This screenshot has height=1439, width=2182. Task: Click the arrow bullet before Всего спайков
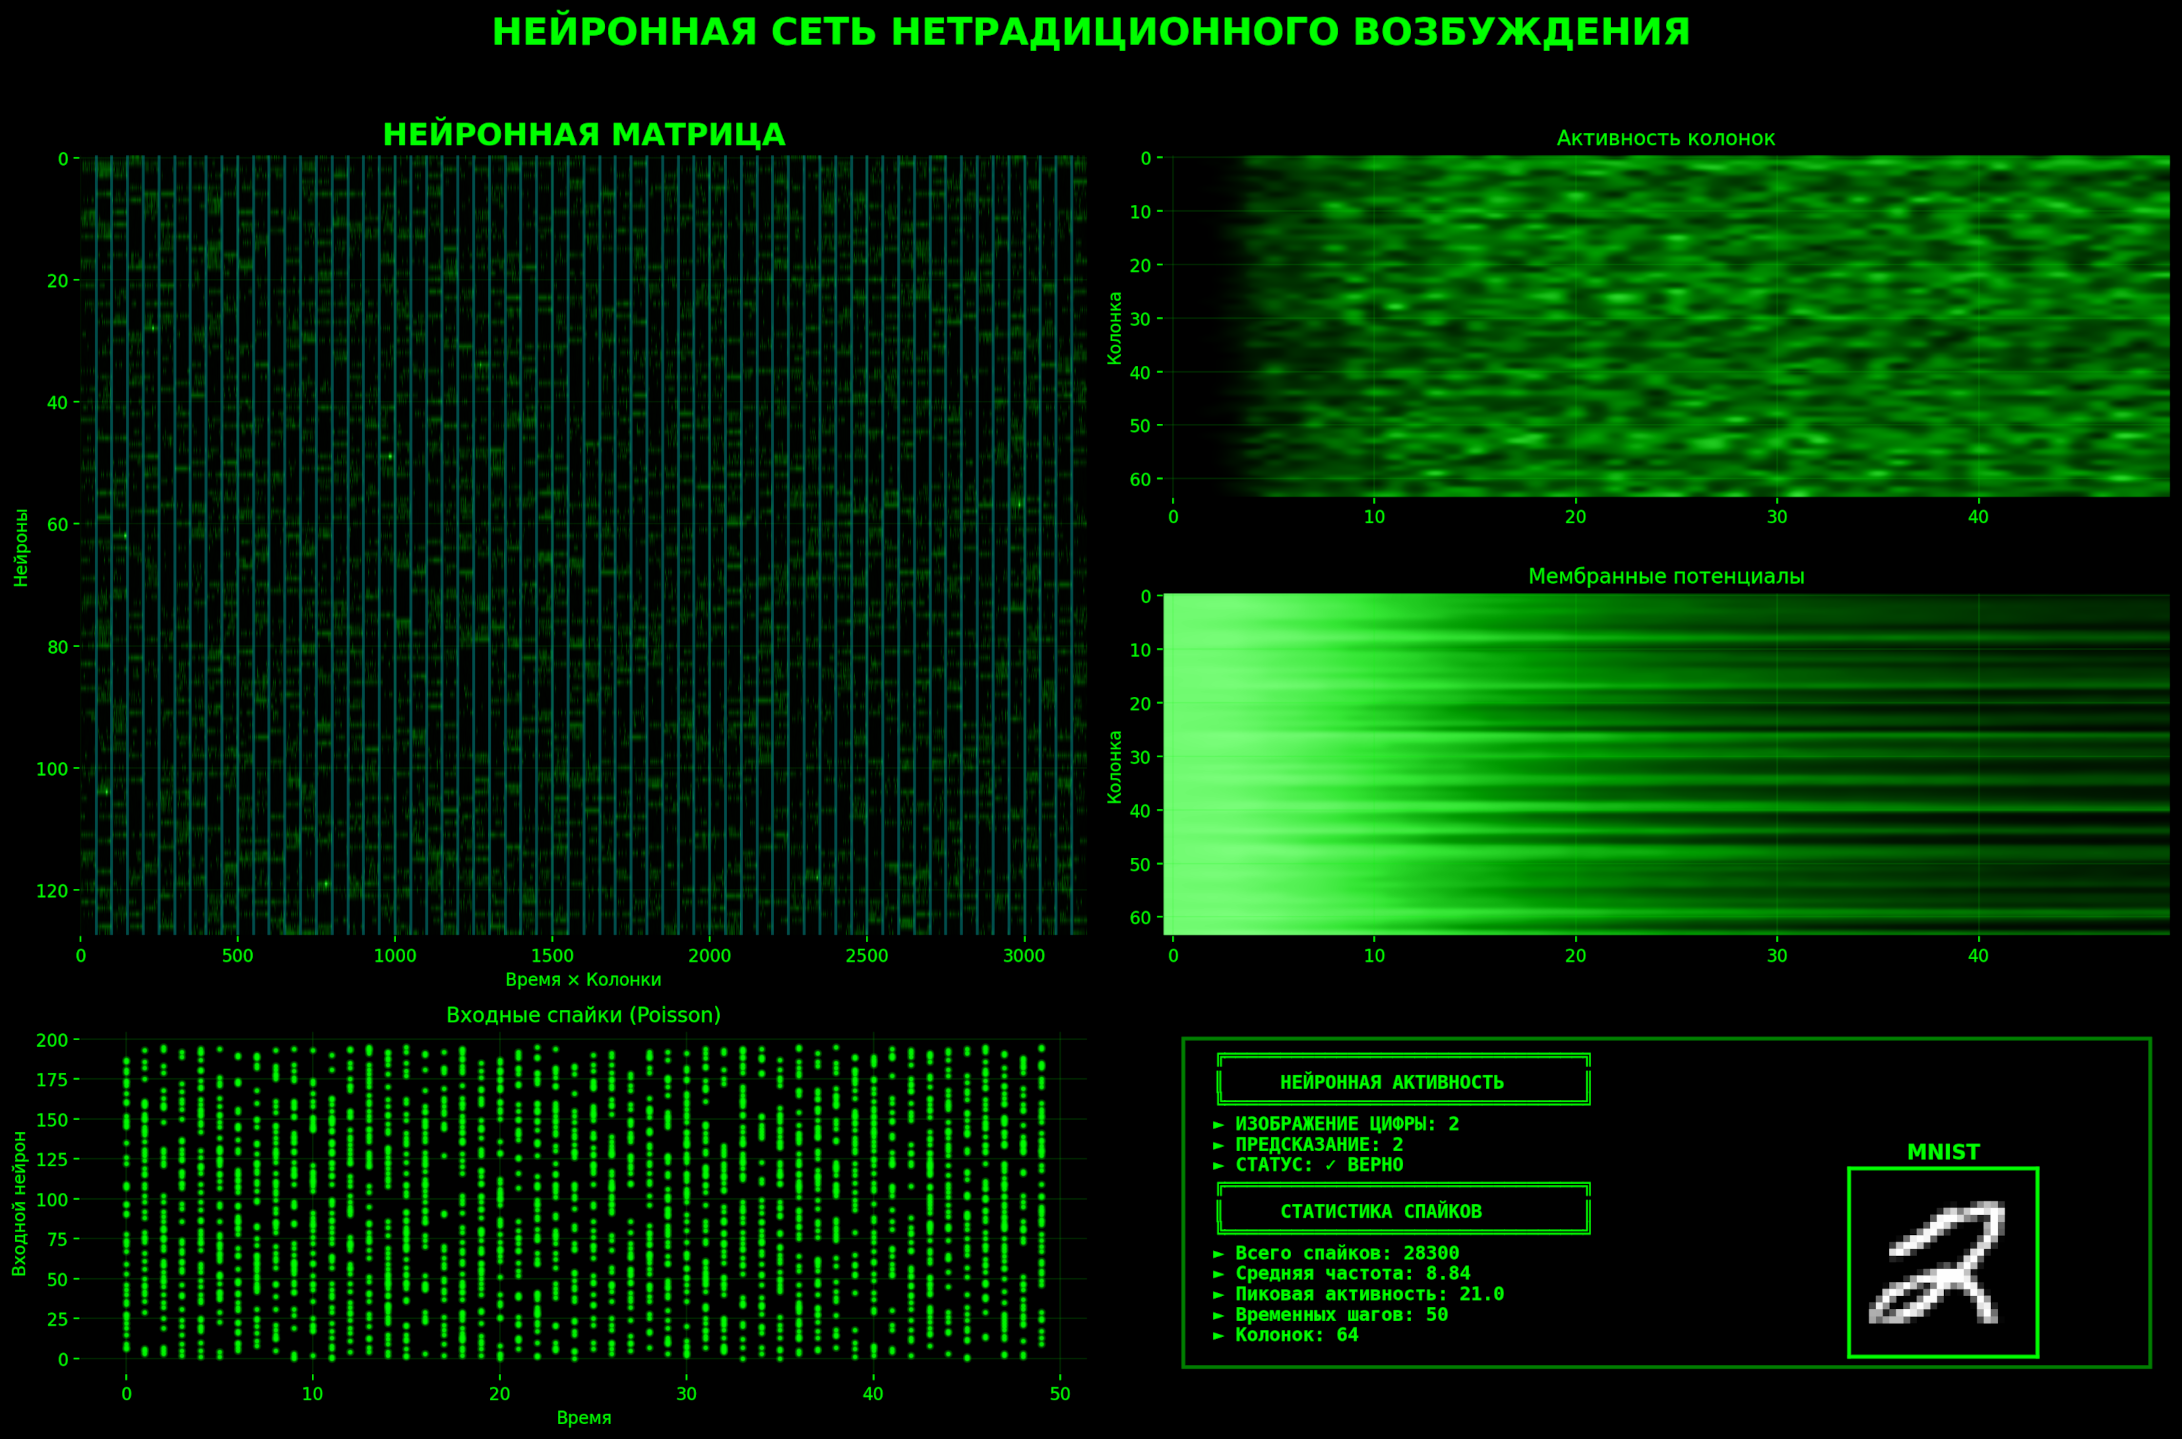point(1218,1254)
